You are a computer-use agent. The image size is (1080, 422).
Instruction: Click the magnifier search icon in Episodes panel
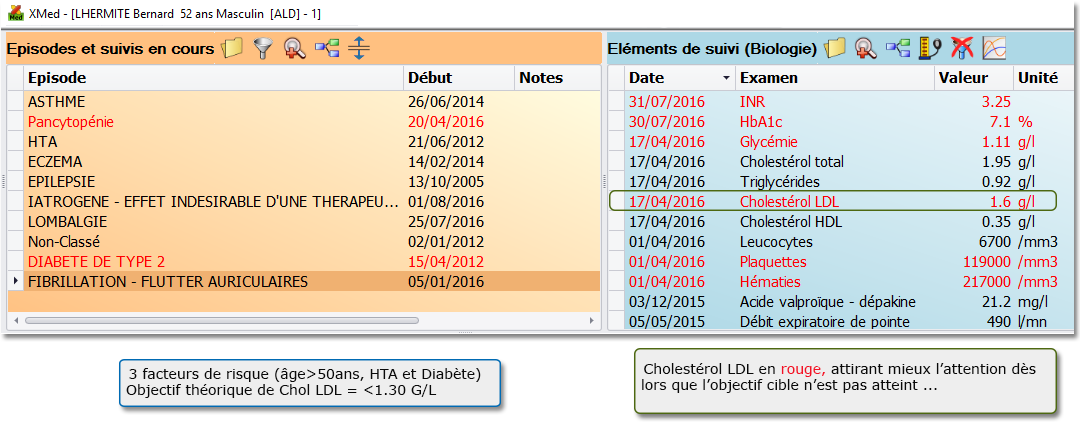point(294,47)
